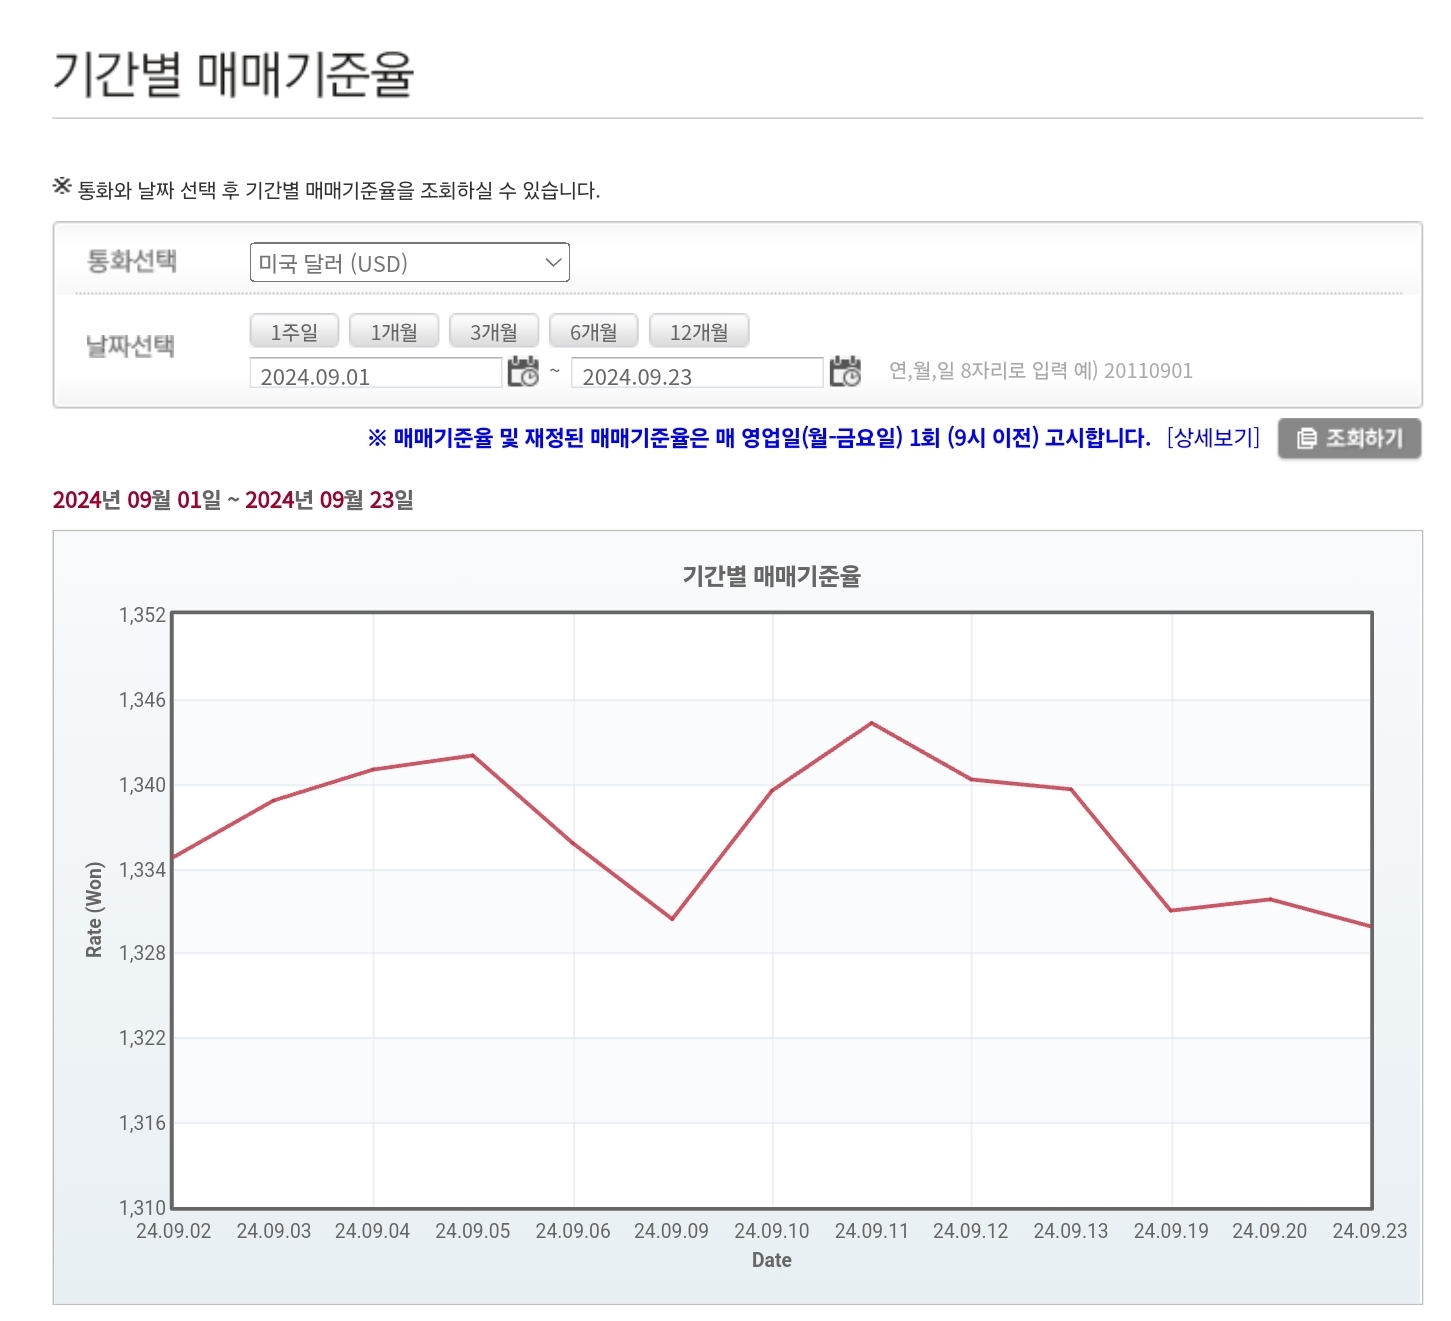Screen dimensions: 1451x1321
Task: Select the 3개월 period button
Action: pos(494,331)
